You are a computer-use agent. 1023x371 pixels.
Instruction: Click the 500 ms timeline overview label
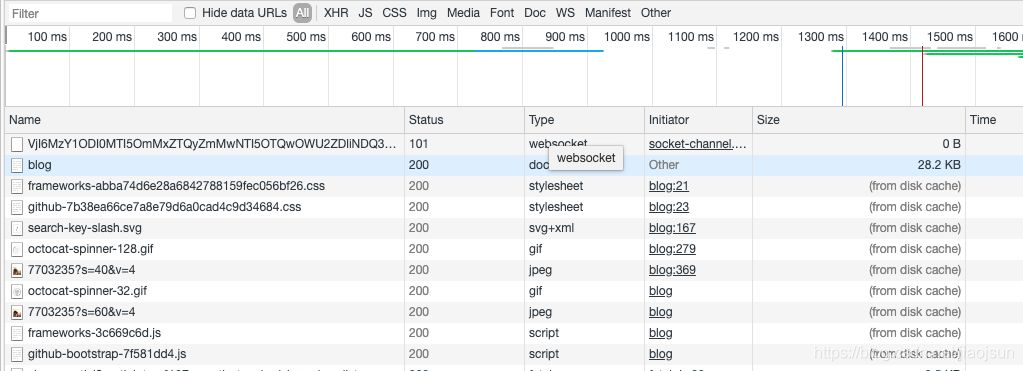pos(306,37)
